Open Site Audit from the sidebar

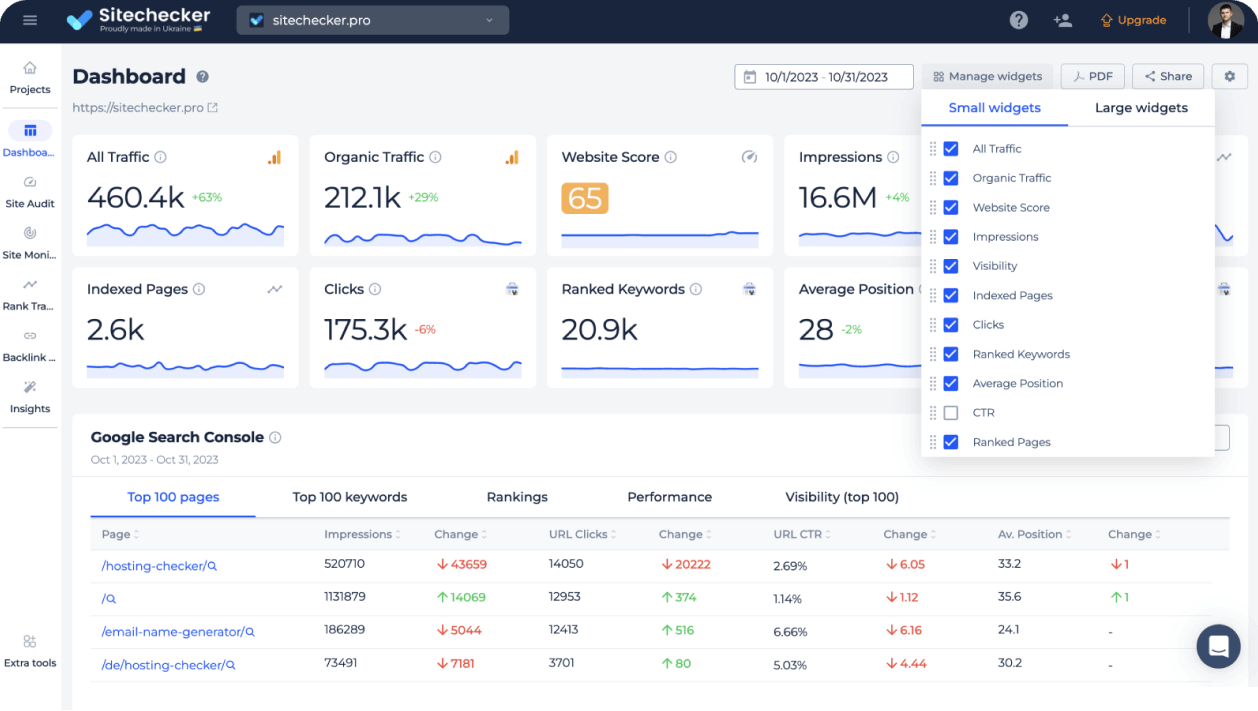click(x=30, y=192)
